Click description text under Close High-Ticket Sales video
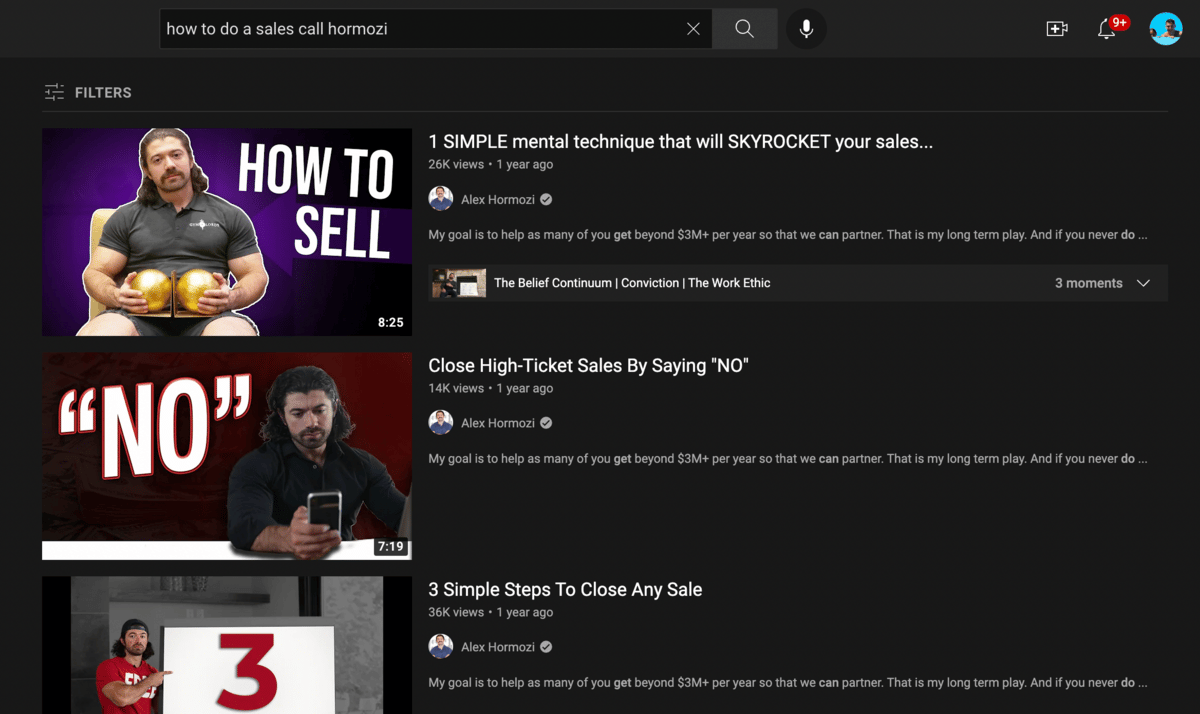The width and height of the screenshot is (1200, 714). point(788,459)
